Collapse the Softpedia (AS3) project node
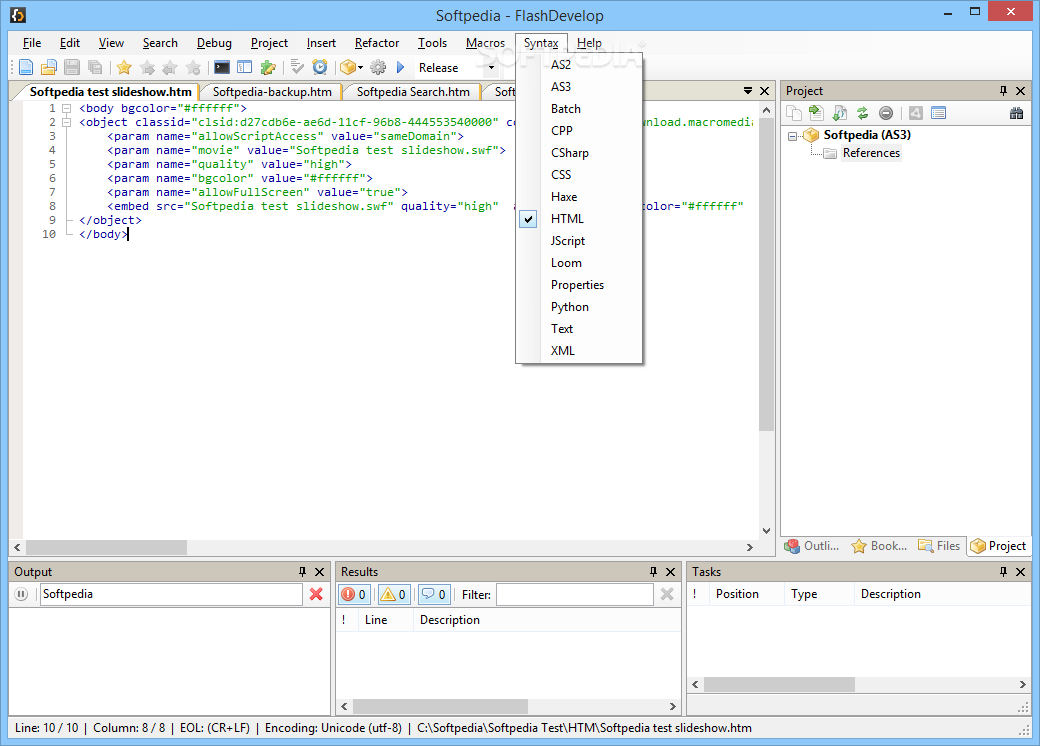The width and height of the screenshot is (1040, 746). [x=793, y=136]
